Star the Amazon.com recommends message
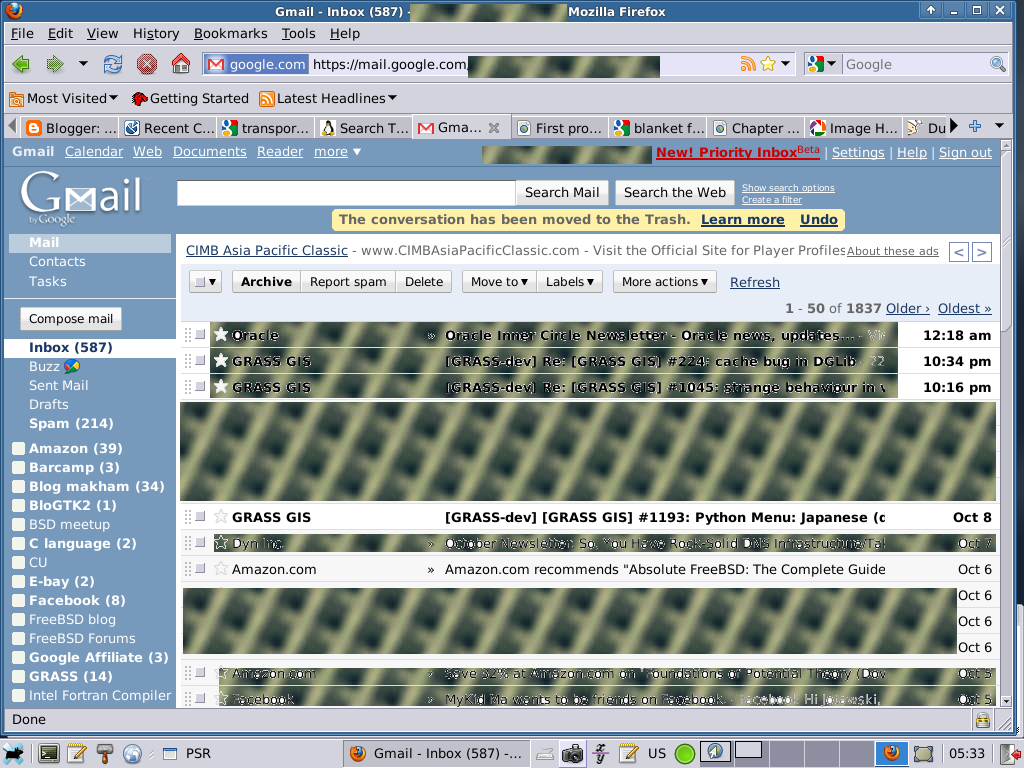1024x768 pixels. coord(221,569)
